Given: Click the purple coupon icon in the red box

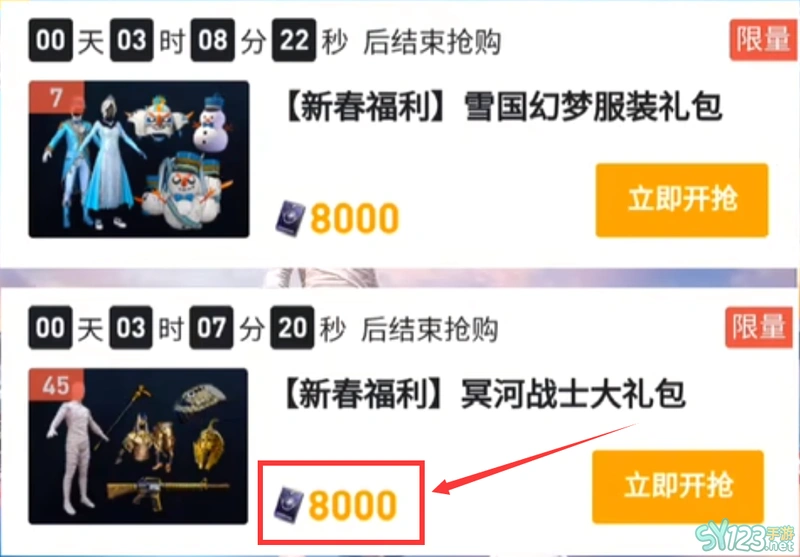Looking at the screenshot, I should 289,504.
